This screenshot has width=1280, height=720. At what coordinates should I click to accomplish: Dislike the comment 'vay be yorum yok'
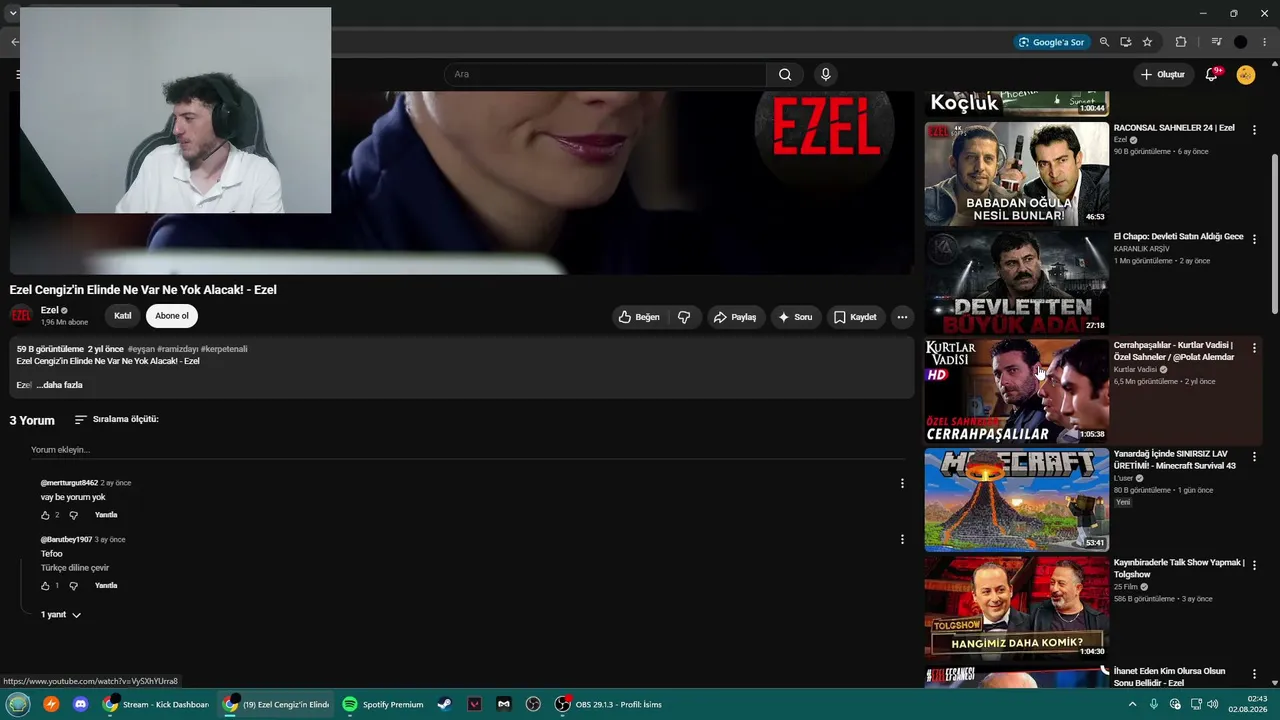(73, 515)
